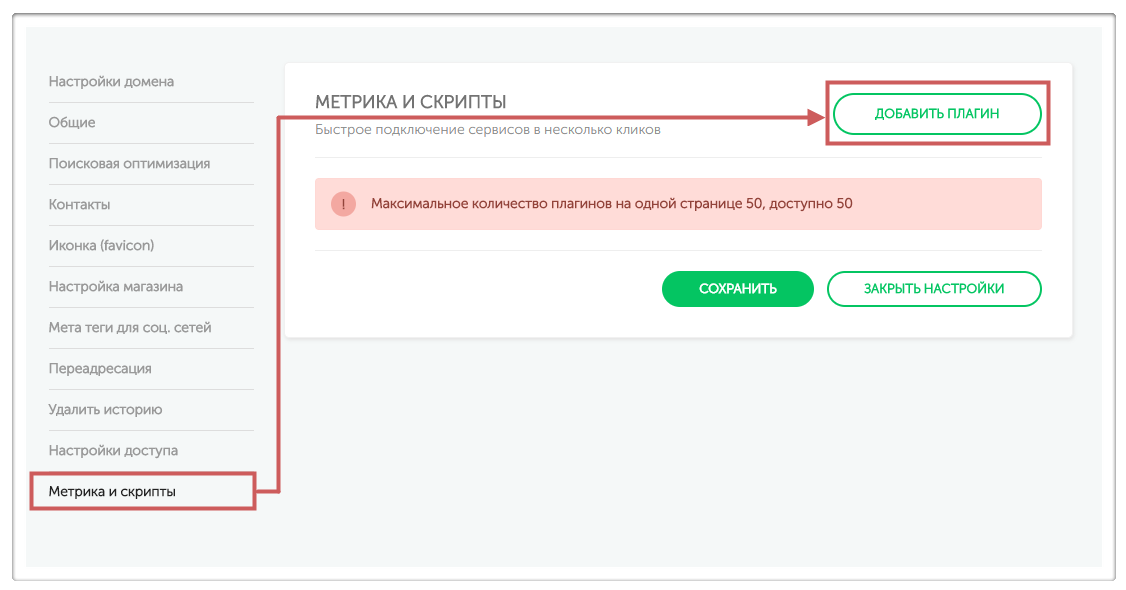
Task: Click the Быстрое подключение сервисов subtitle
Action: pos(488,129)
